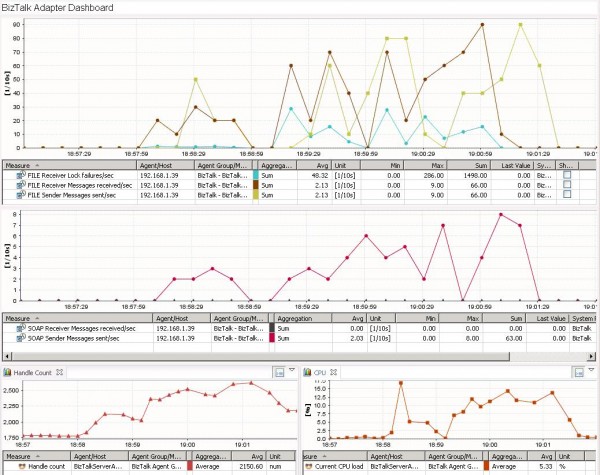
Task: Click the Avg column header in the FILE table
Action: tap(314, 165)
